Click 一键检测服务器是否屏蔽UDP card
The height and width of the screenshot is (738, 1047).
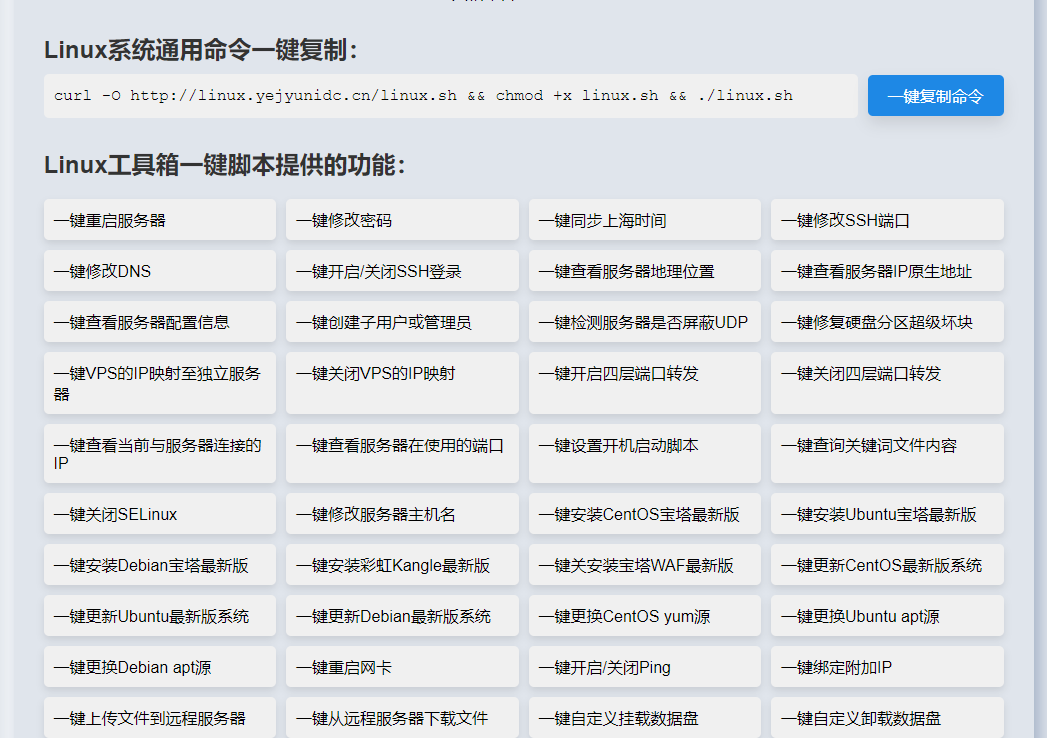coord(644,322)
